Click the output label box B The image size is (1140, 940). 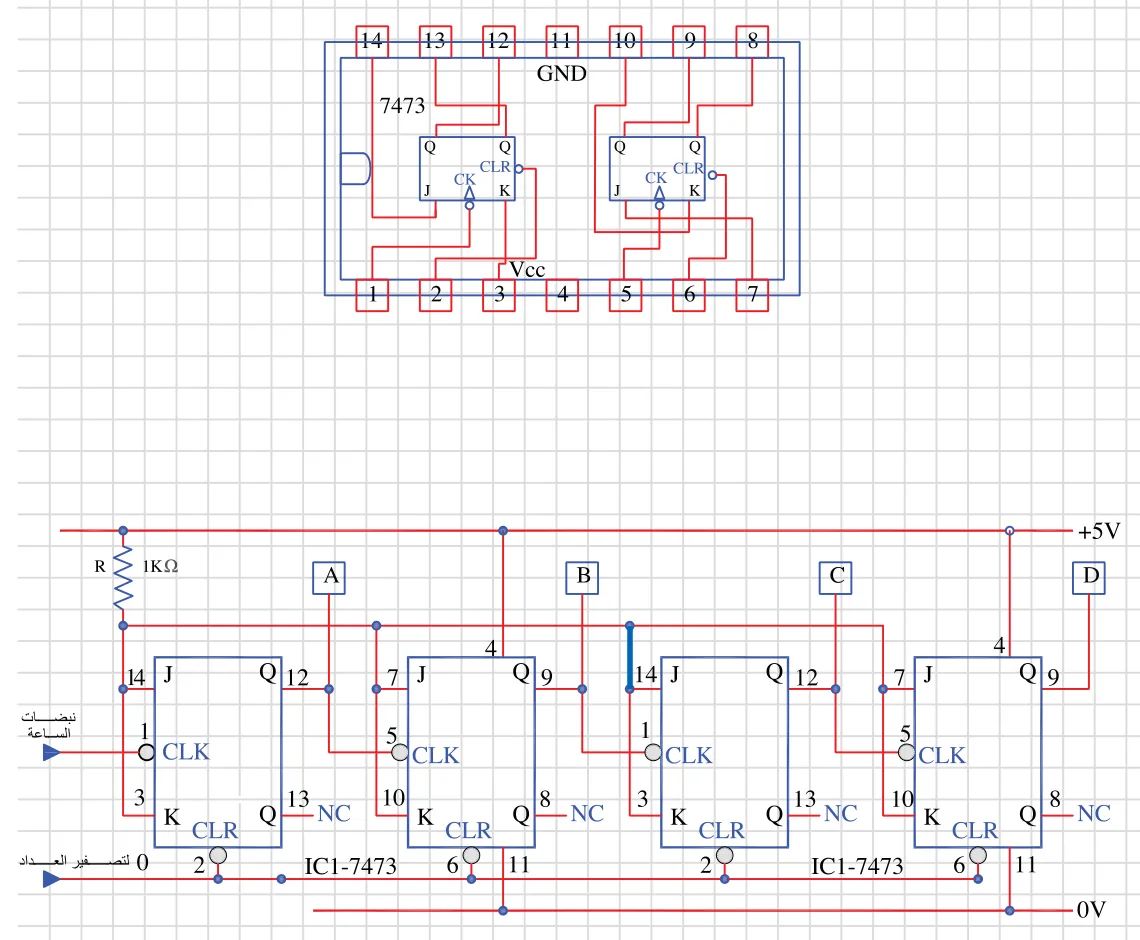tap(582, 577)
